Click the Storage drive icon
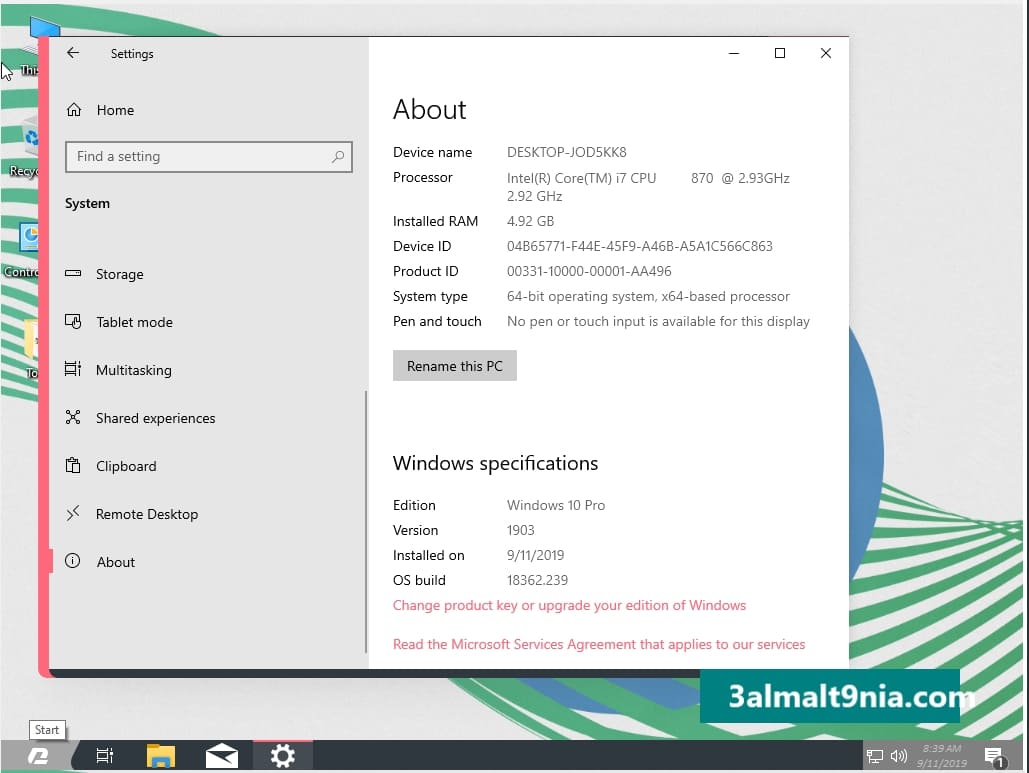This screenshot has height=773, width=1029. click(x=73, y=273)
